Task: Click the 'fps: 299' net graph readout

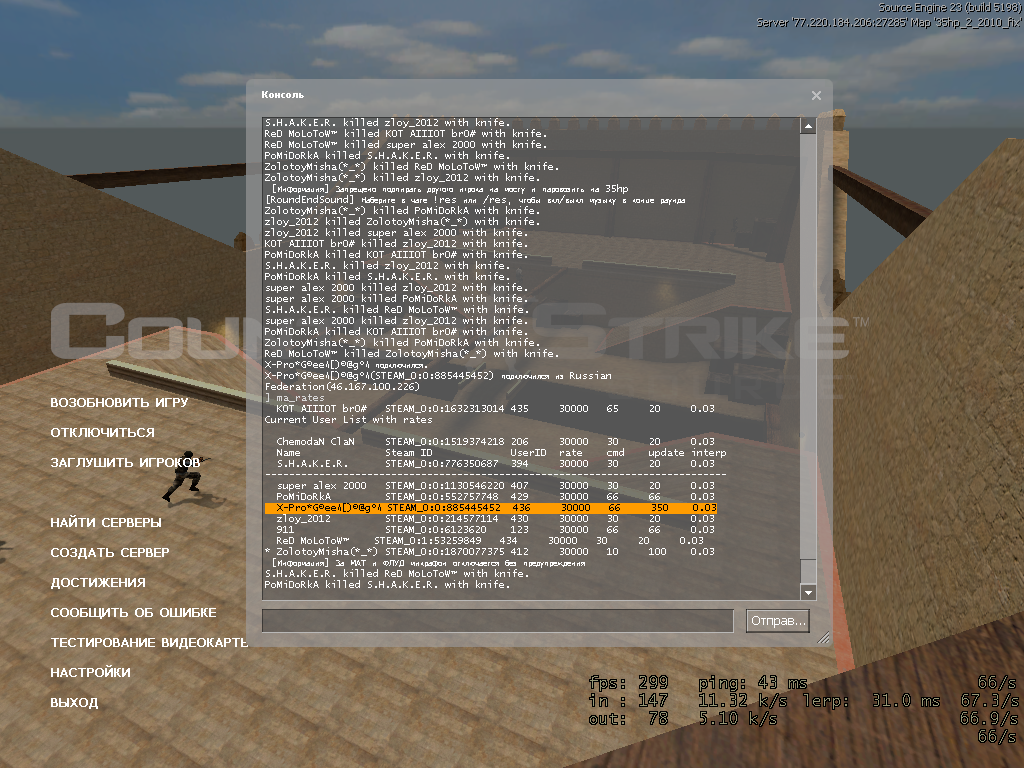Action: click(628, 683)
